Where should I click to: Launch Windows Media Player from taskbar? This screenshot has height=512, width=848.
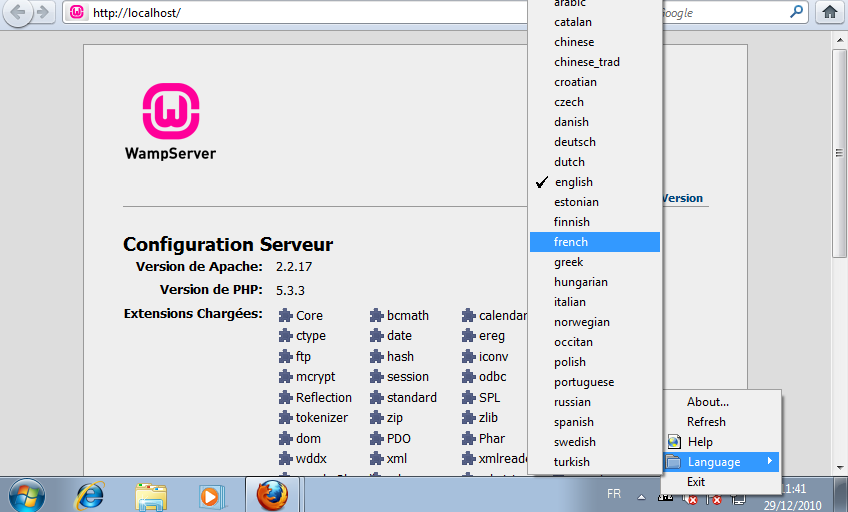[209, 494]
